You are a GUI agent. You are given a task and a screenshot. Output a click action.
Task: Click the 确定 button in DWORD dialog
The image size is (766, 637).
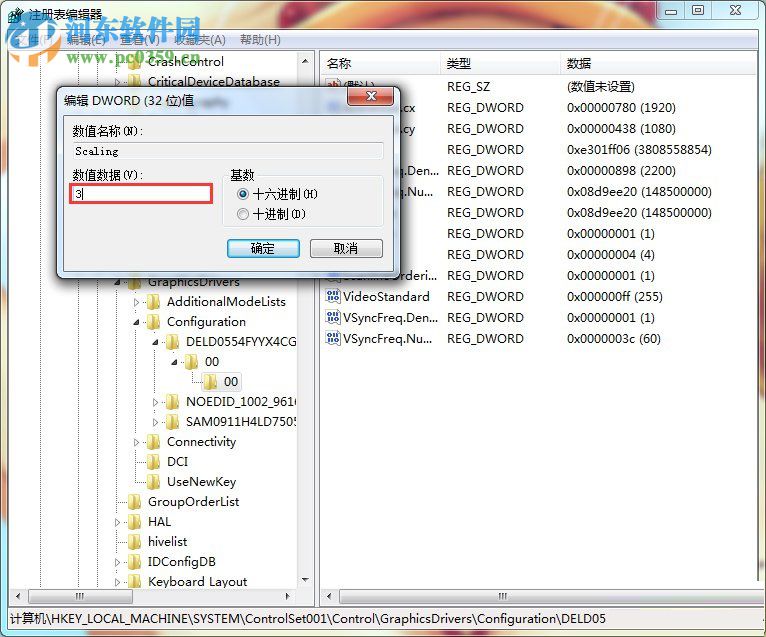pyautogui.click(x=263, y=248)
